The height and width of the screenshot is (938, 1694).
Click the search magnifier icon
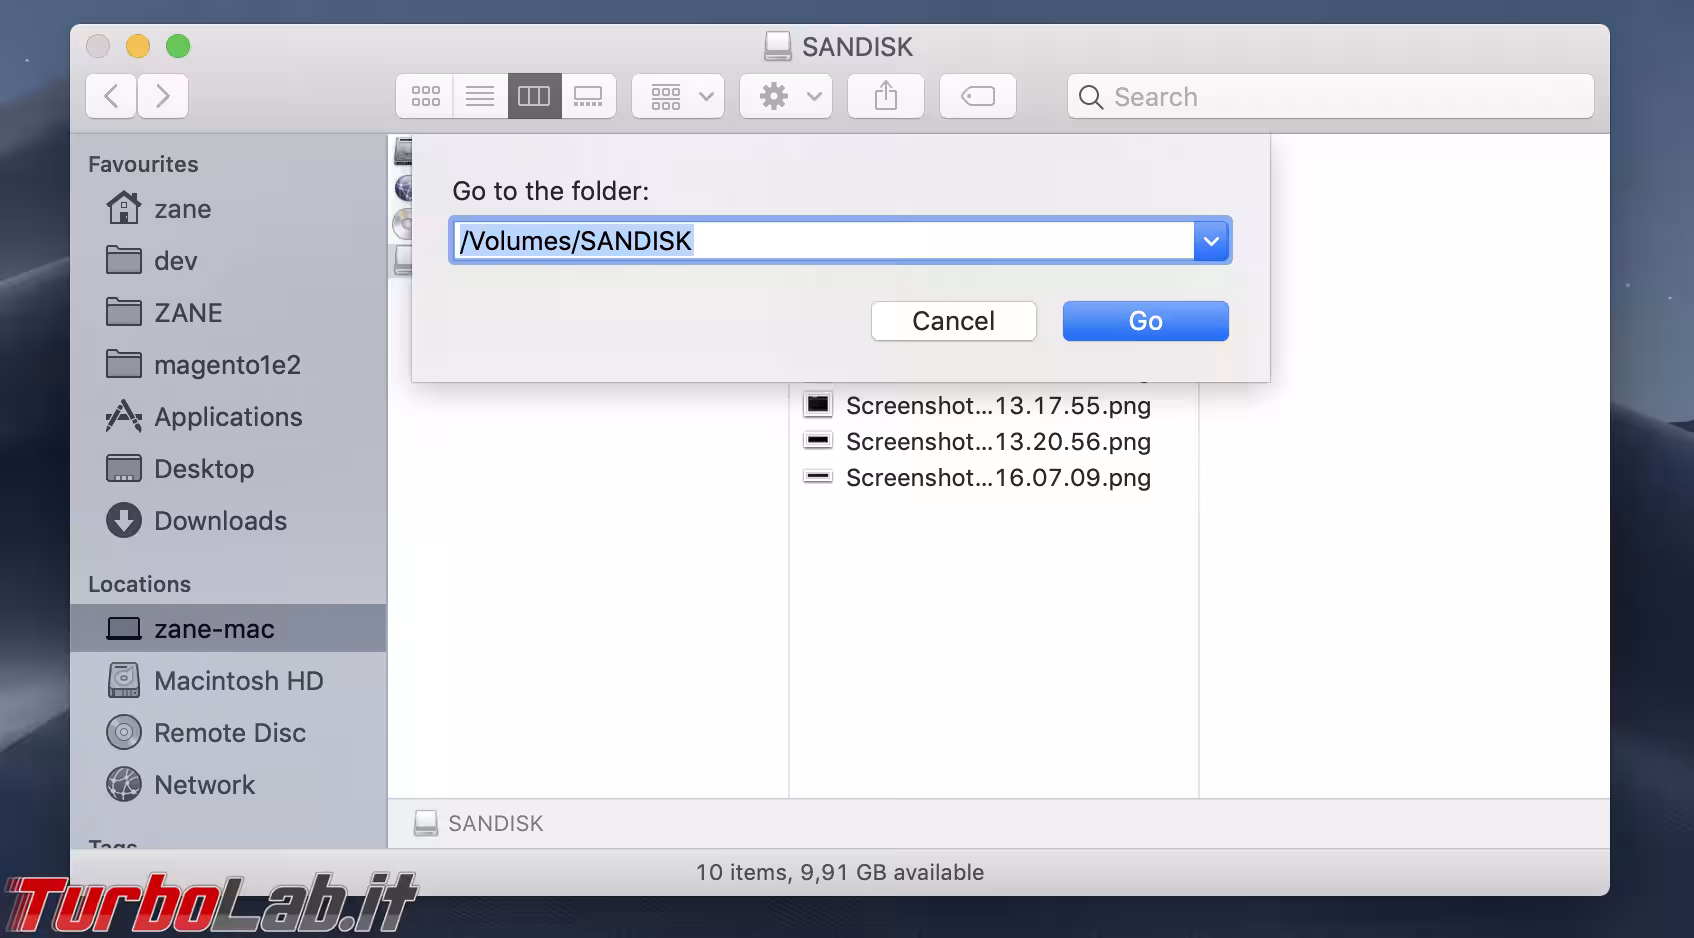[1091, 97]
